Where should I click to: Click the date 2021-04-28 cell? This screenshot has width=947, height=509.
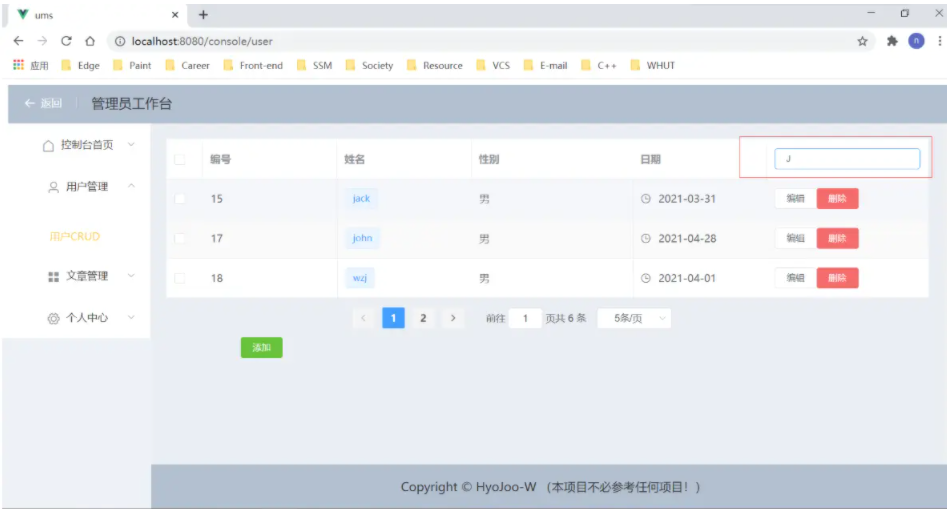687,238
